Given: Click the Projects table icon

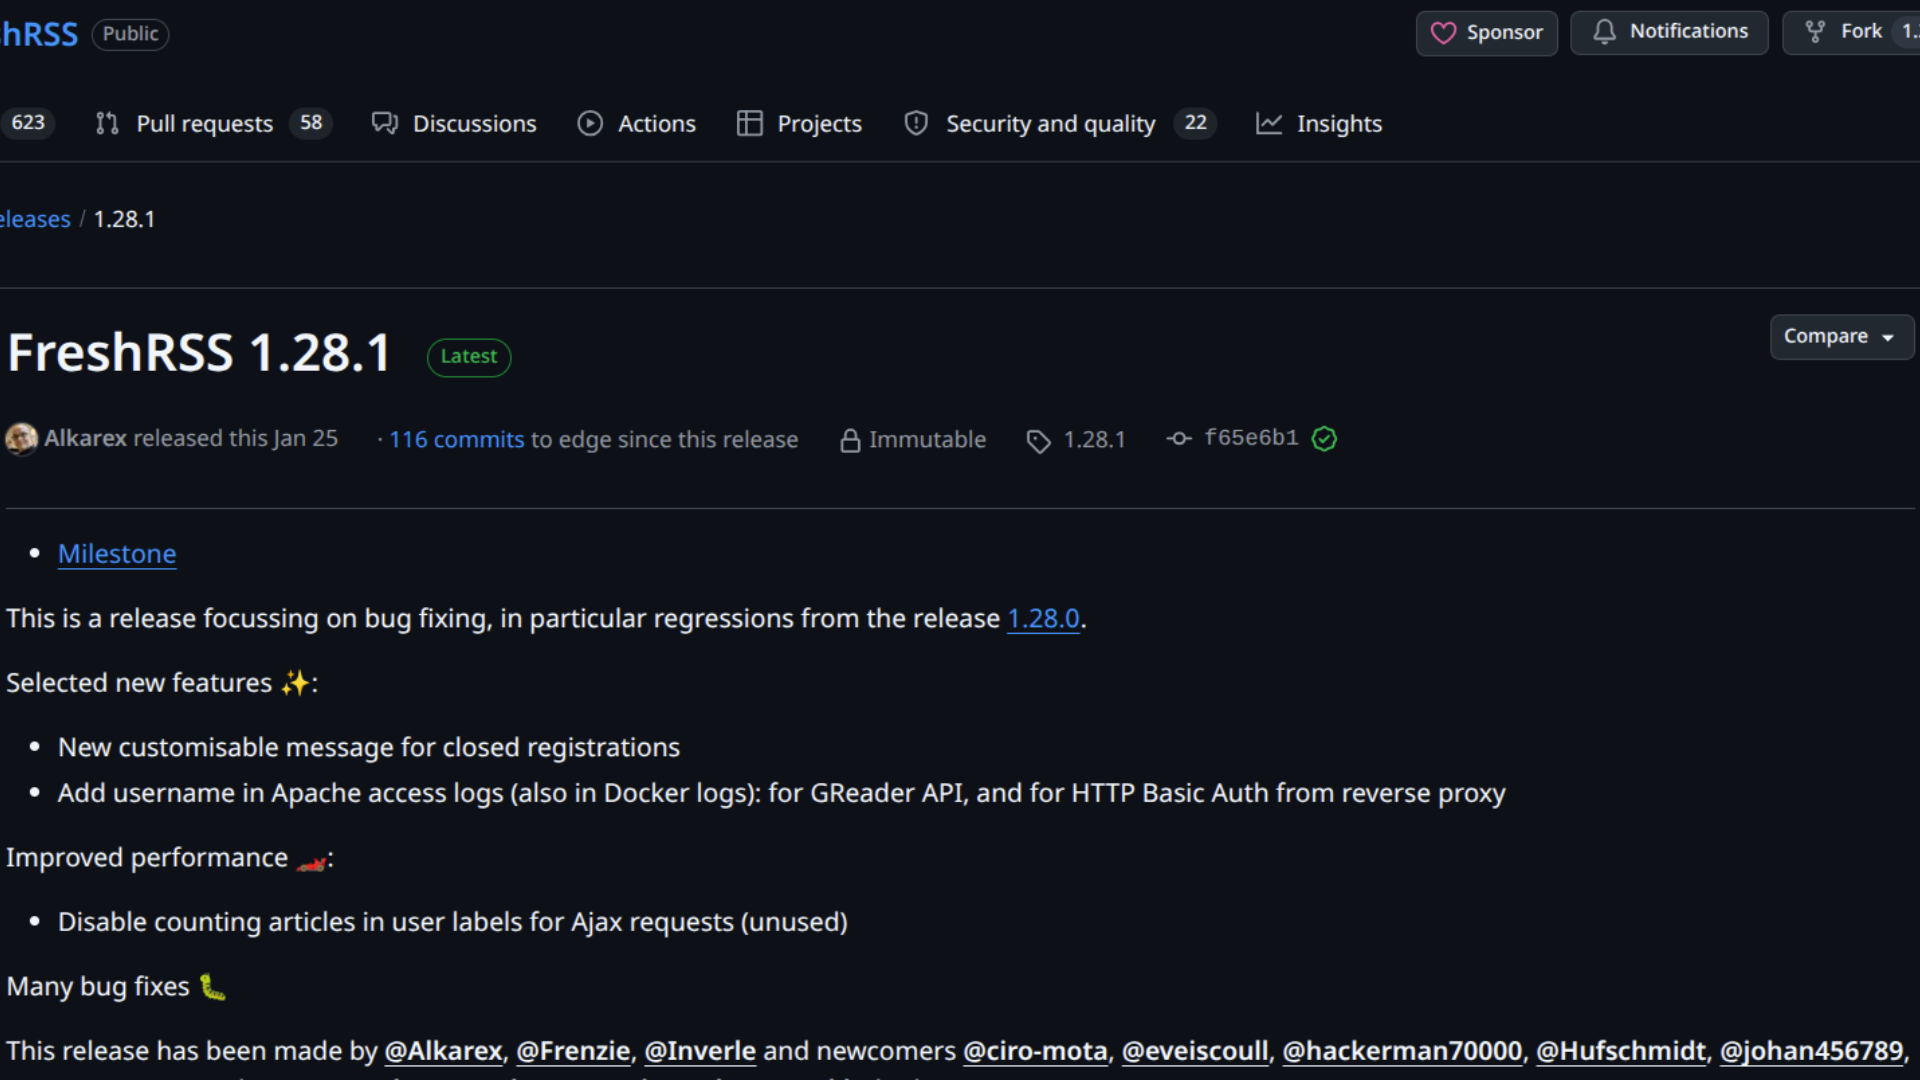Looking at the screenshot, I should [749, 123].
